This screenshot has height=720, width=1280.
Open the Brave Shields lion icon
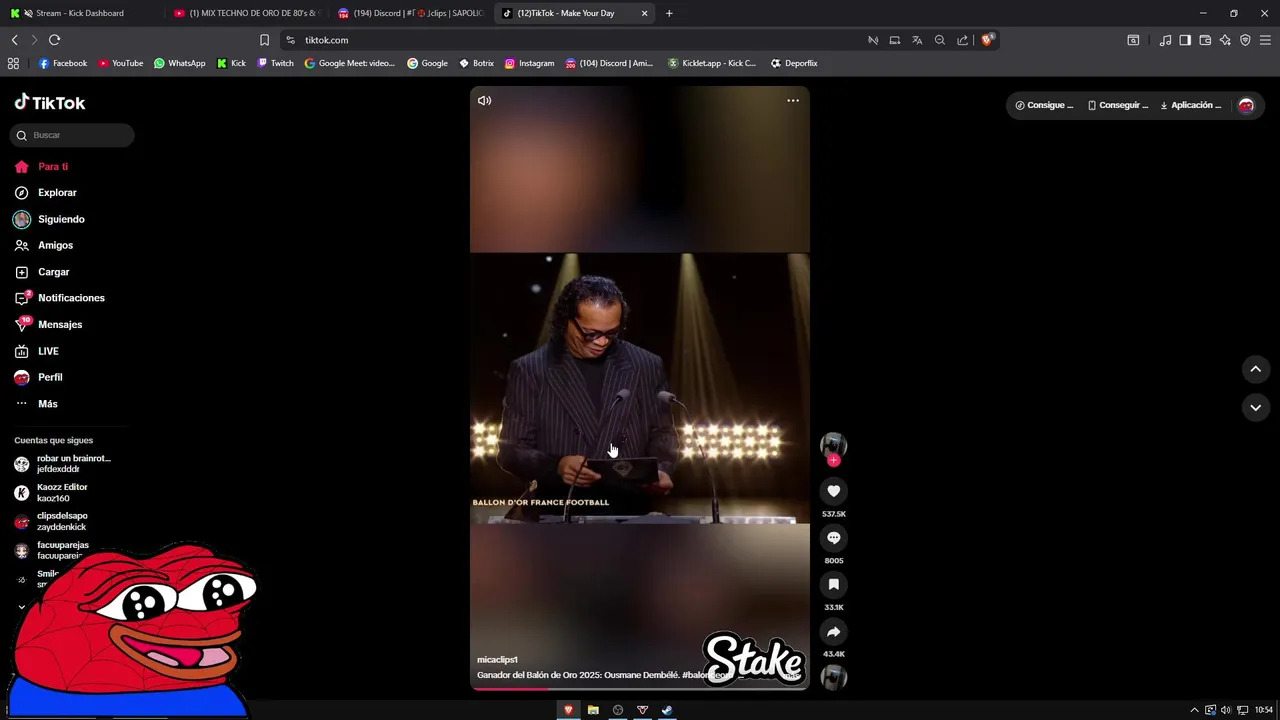tap(987, 40)
